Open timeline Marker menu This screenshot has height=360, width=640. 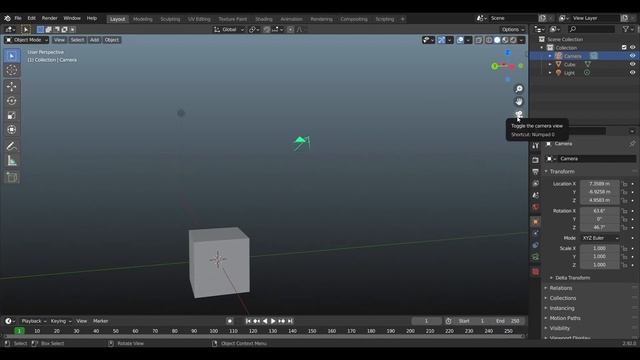point(100,321)
